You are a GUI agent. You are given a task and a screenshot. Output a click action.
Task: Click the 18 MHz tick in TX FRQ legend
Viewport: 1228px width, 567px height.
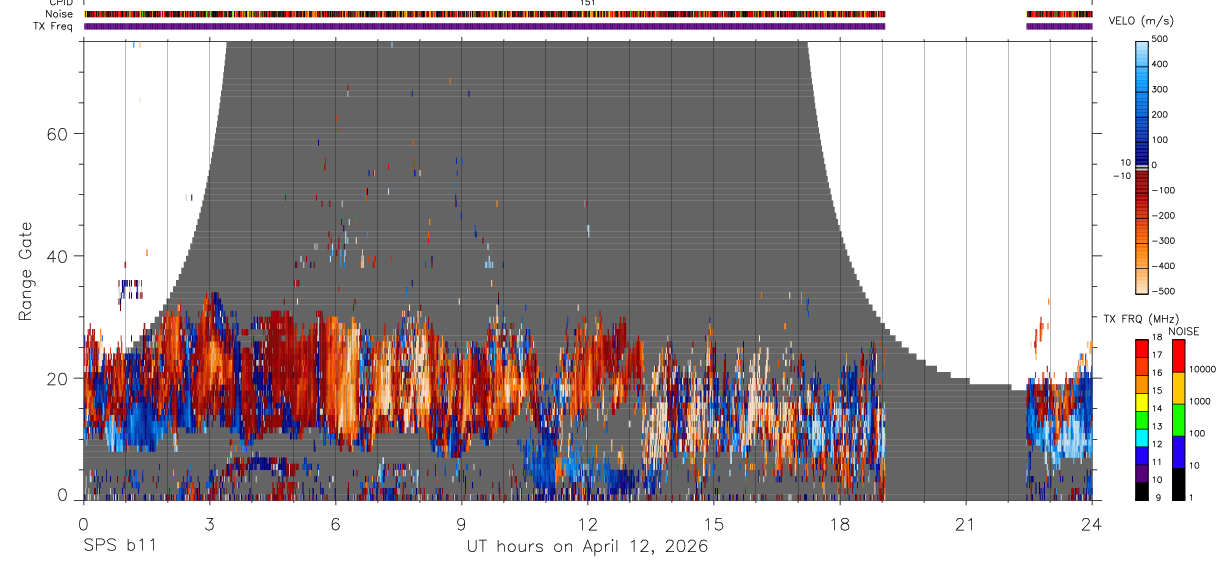1157,337
